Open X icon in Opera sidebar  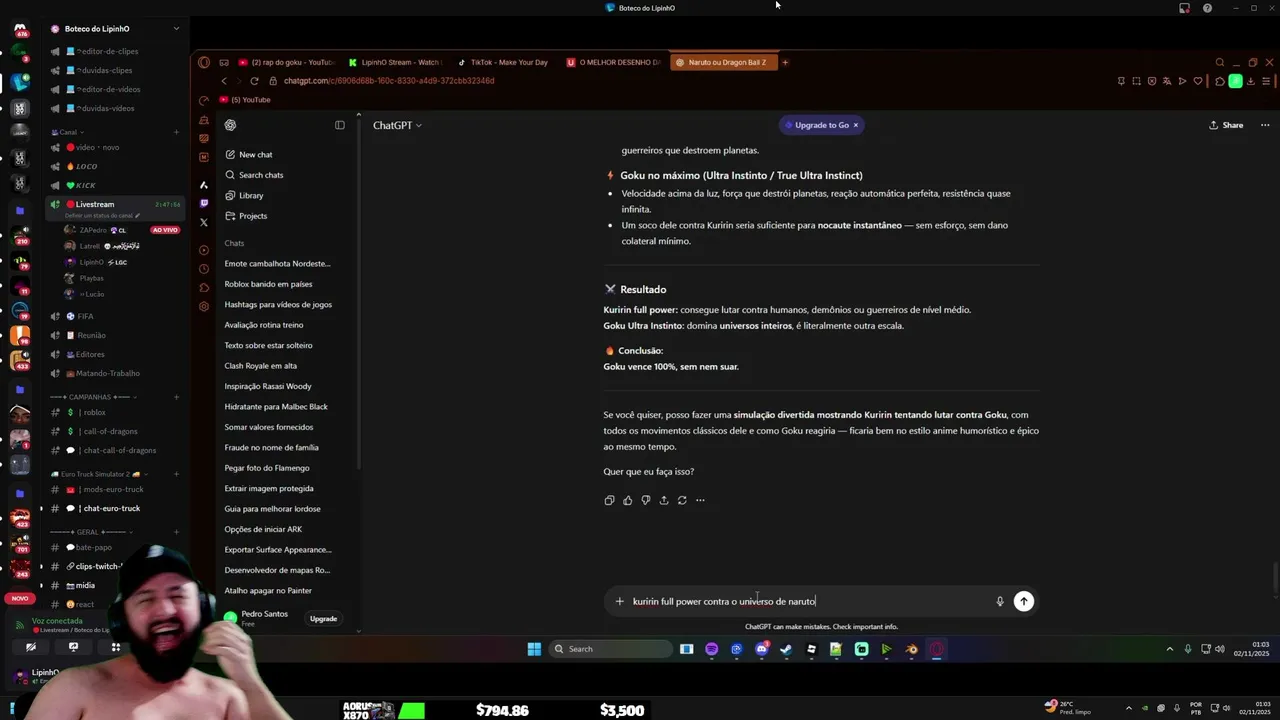coord(204,222)
